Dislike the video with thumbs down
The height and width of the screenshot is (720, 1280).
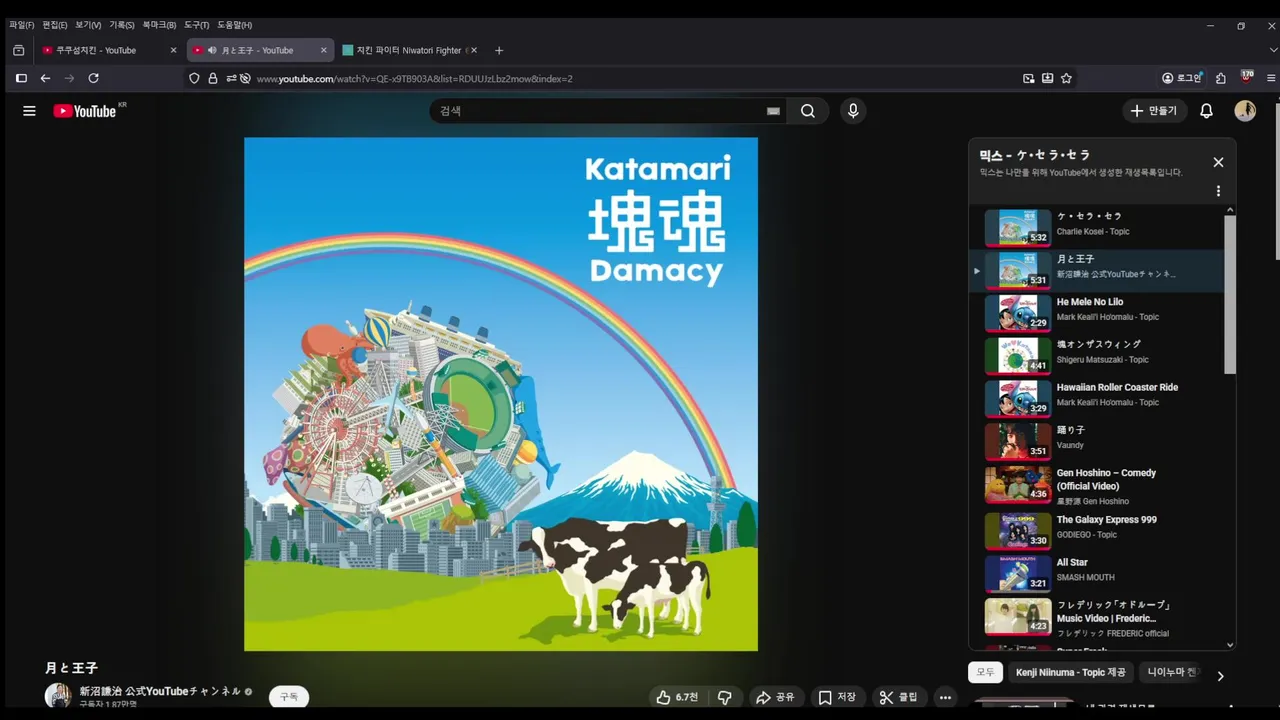[725, 697]
